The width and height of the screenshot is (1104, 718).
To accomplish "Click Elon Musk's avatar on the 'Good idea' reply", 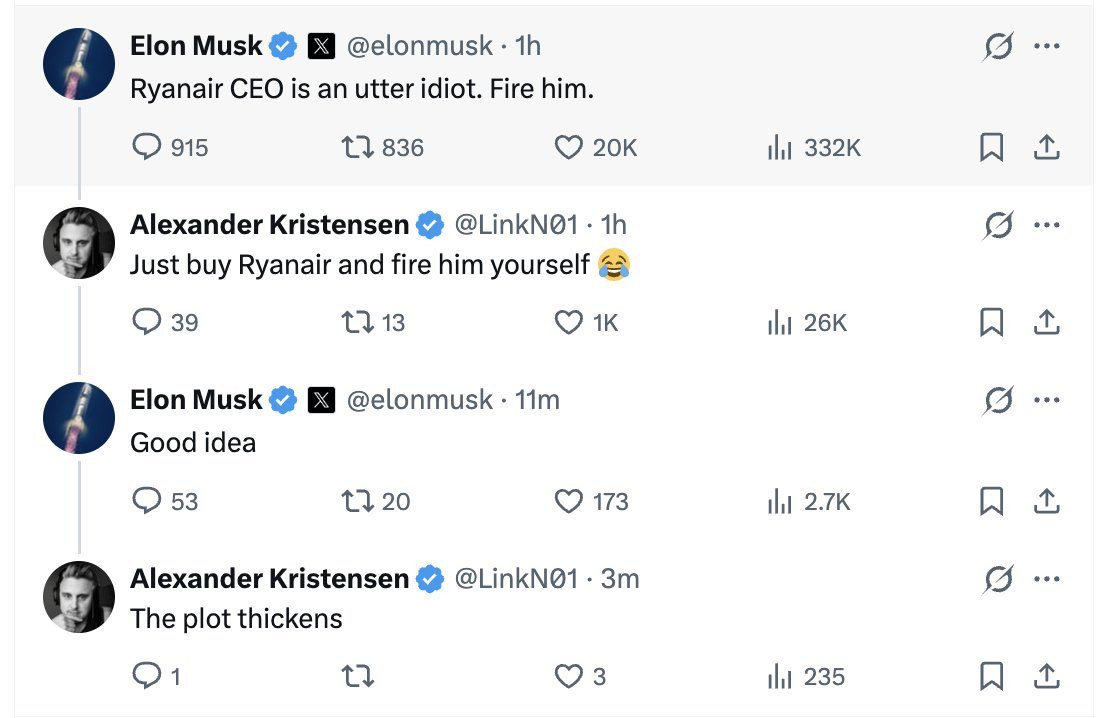I will point(79,419).
